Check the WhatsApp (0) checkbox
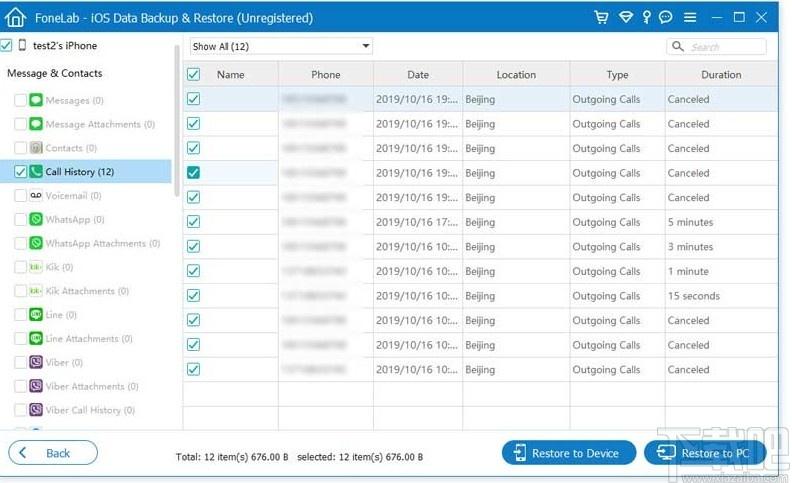Viewport: 792px width, 483px height. click(x=20, y=219)
